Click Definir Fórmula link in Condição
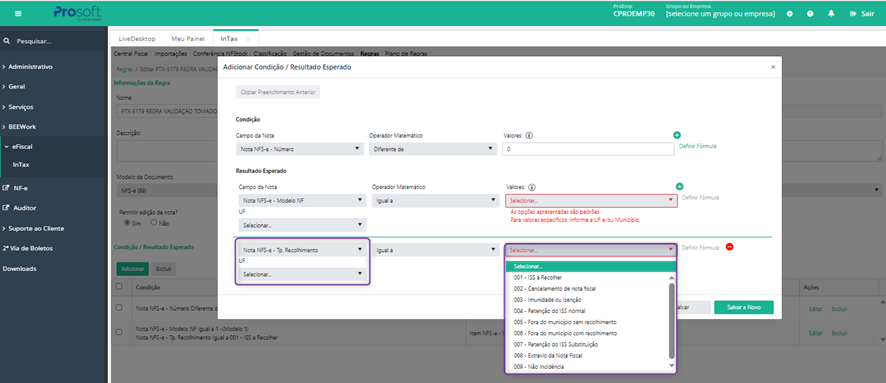The image size is (886, 383). tap(698, 146)
